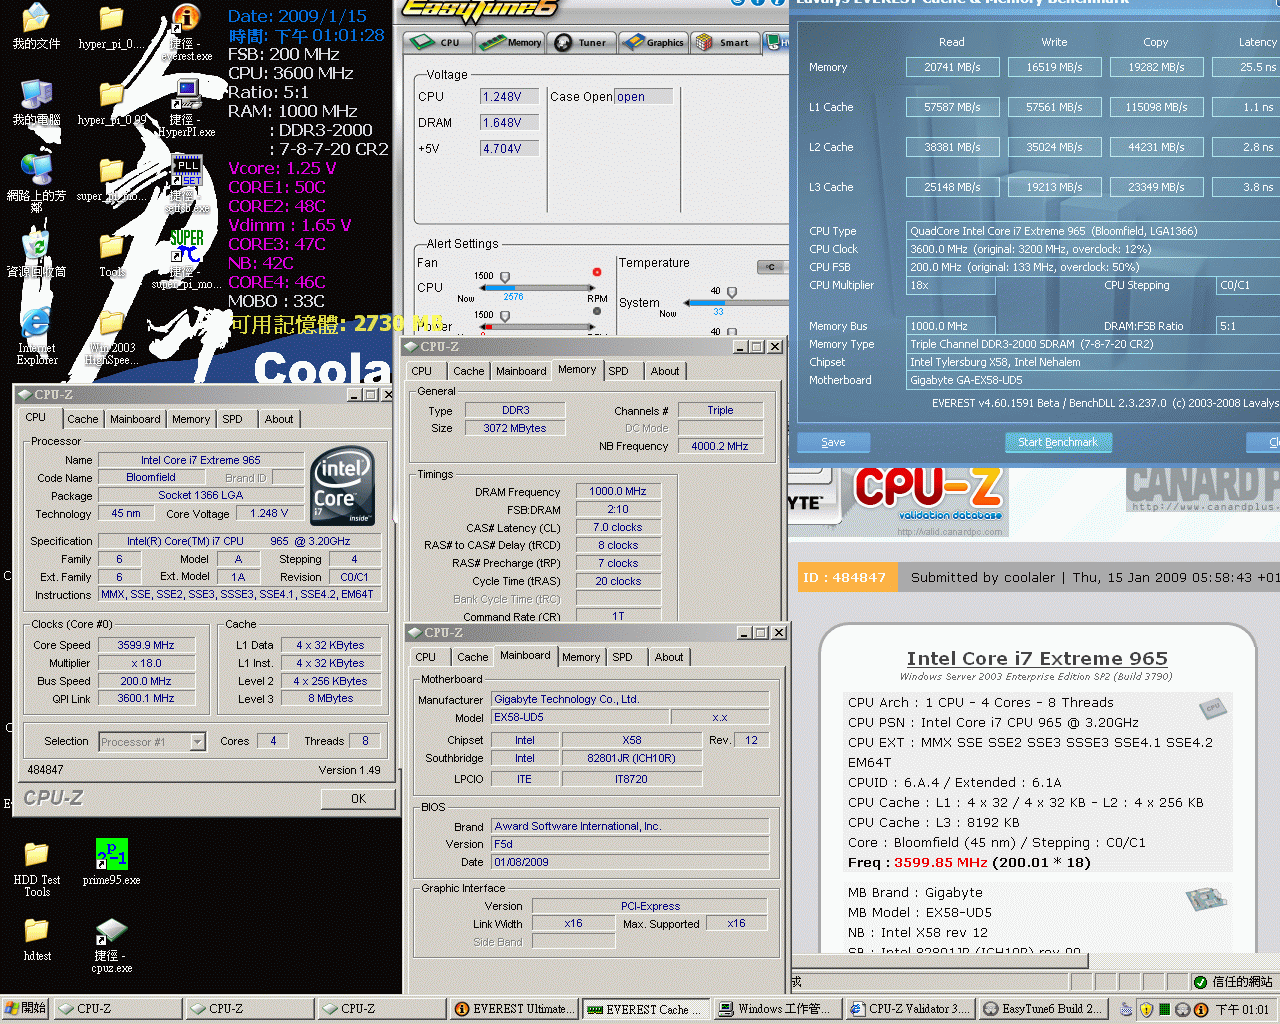The height and width of the screenshot is (1024, 1280).
Task: Click the NB Frequency 4000.2 MHz value
Action: (720, 446)
